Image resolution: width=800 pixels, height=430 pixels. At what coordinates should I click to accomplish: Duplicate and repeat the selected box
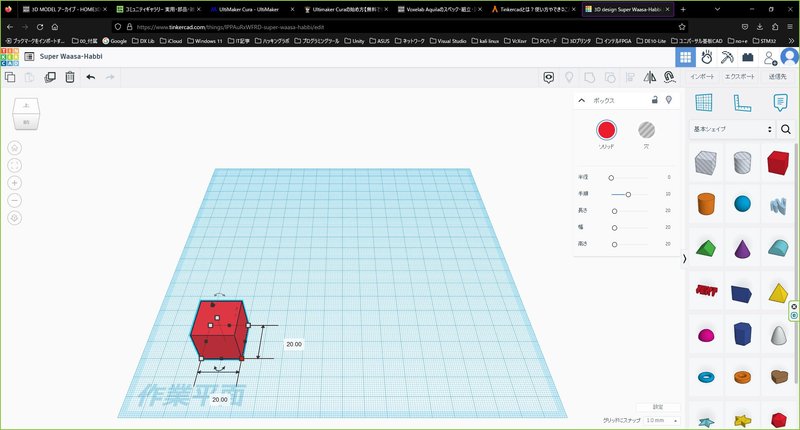(50, 77)
